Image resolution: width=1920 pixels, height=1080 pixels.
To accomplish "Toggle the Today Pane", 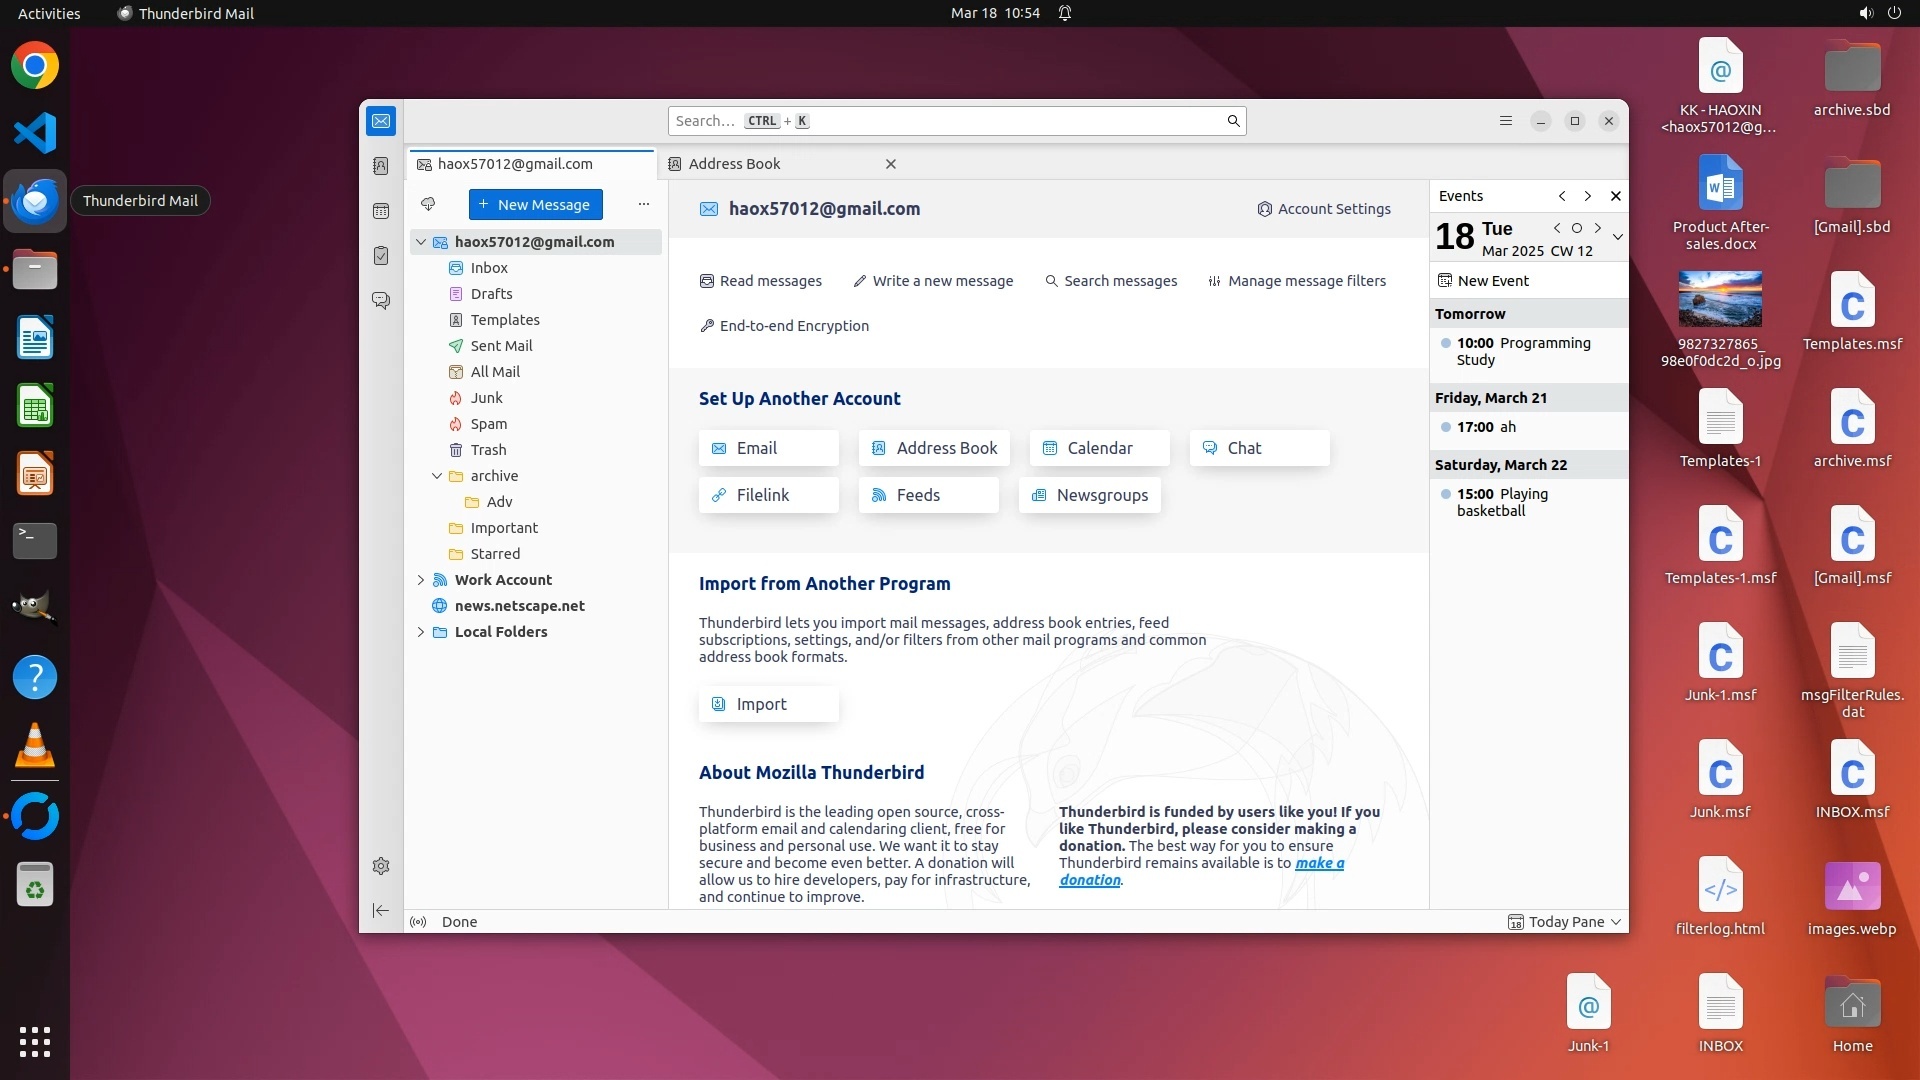I will pos(1565,922).
